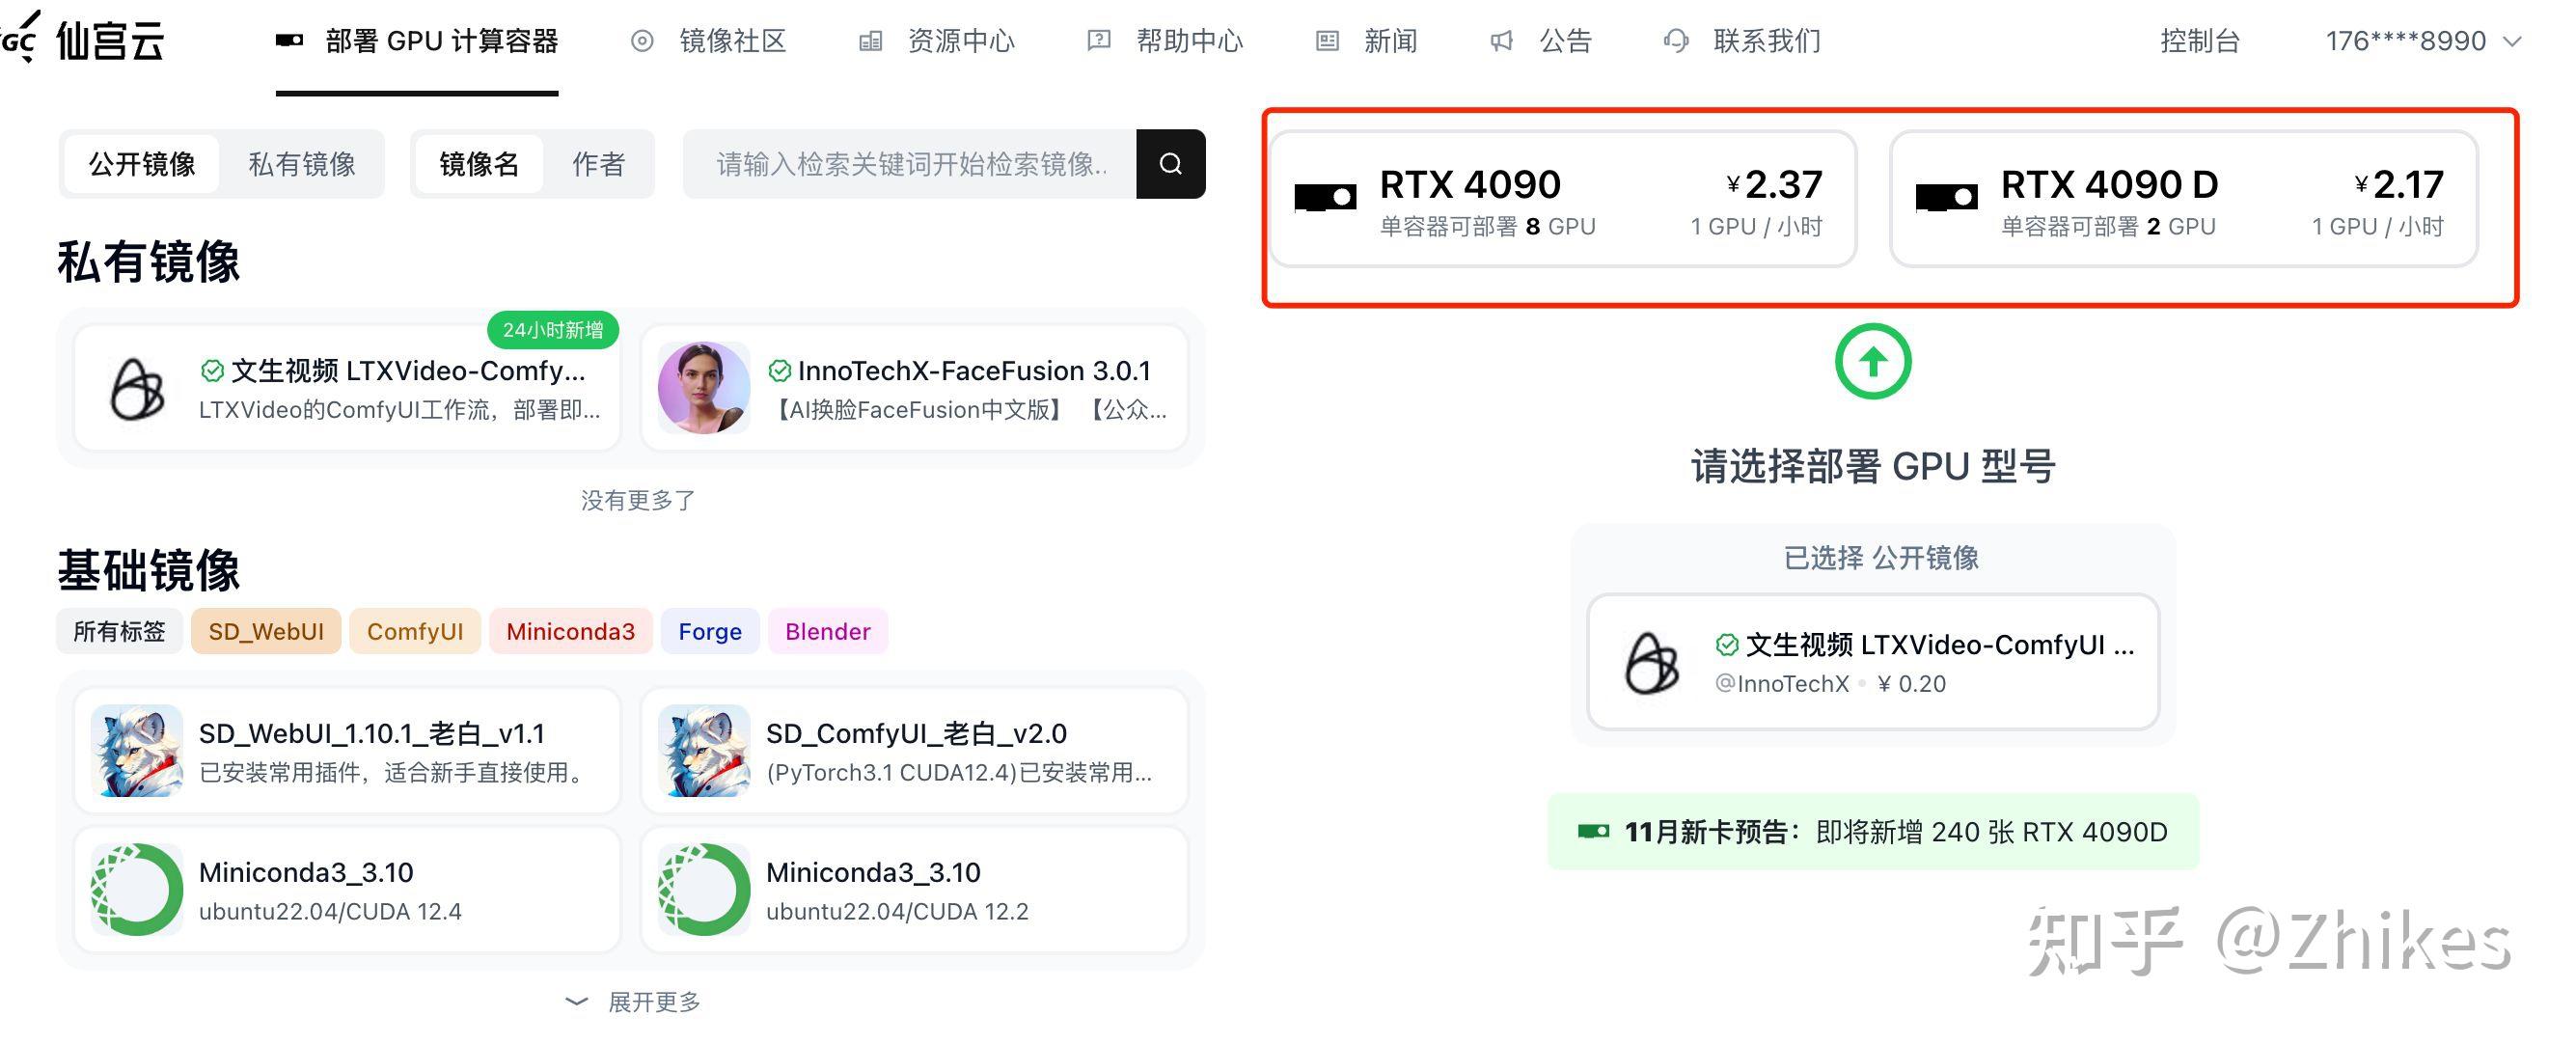Click @InnoTechX author text
Image resolution: width=2576 pixels, height=1044 pixels.
coord(1782,684)
